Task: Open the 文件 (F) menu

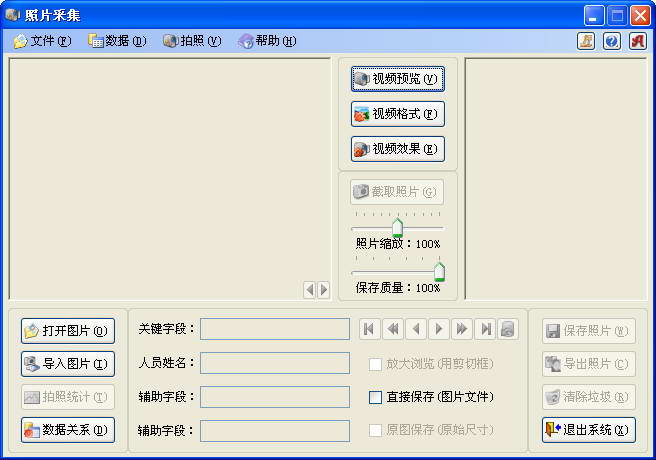Action: pos(42,41)
